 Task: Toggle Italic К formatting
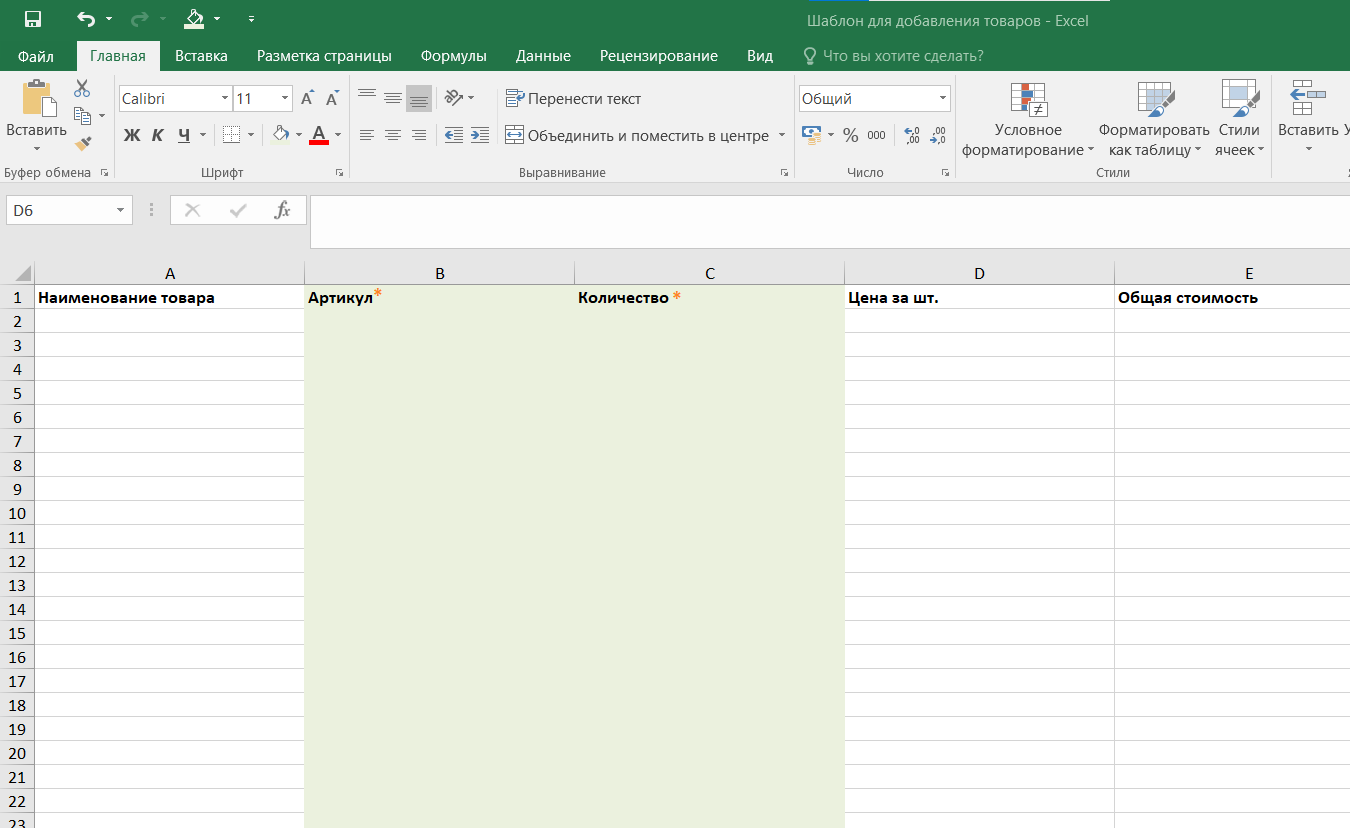158,135
